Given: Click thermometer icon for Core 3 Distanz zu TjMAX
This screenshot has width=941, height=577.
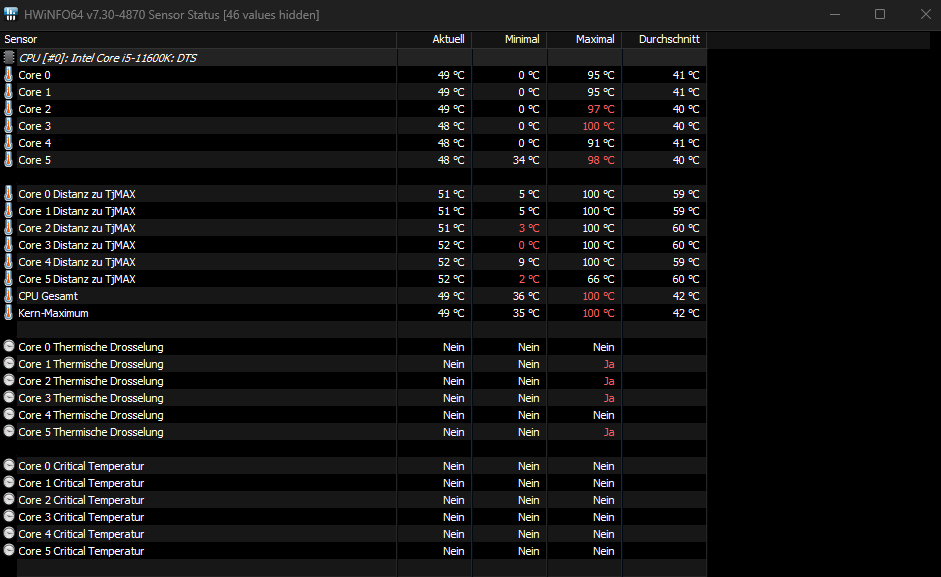Looking at the screenshot, I should [x=8, y=244].
